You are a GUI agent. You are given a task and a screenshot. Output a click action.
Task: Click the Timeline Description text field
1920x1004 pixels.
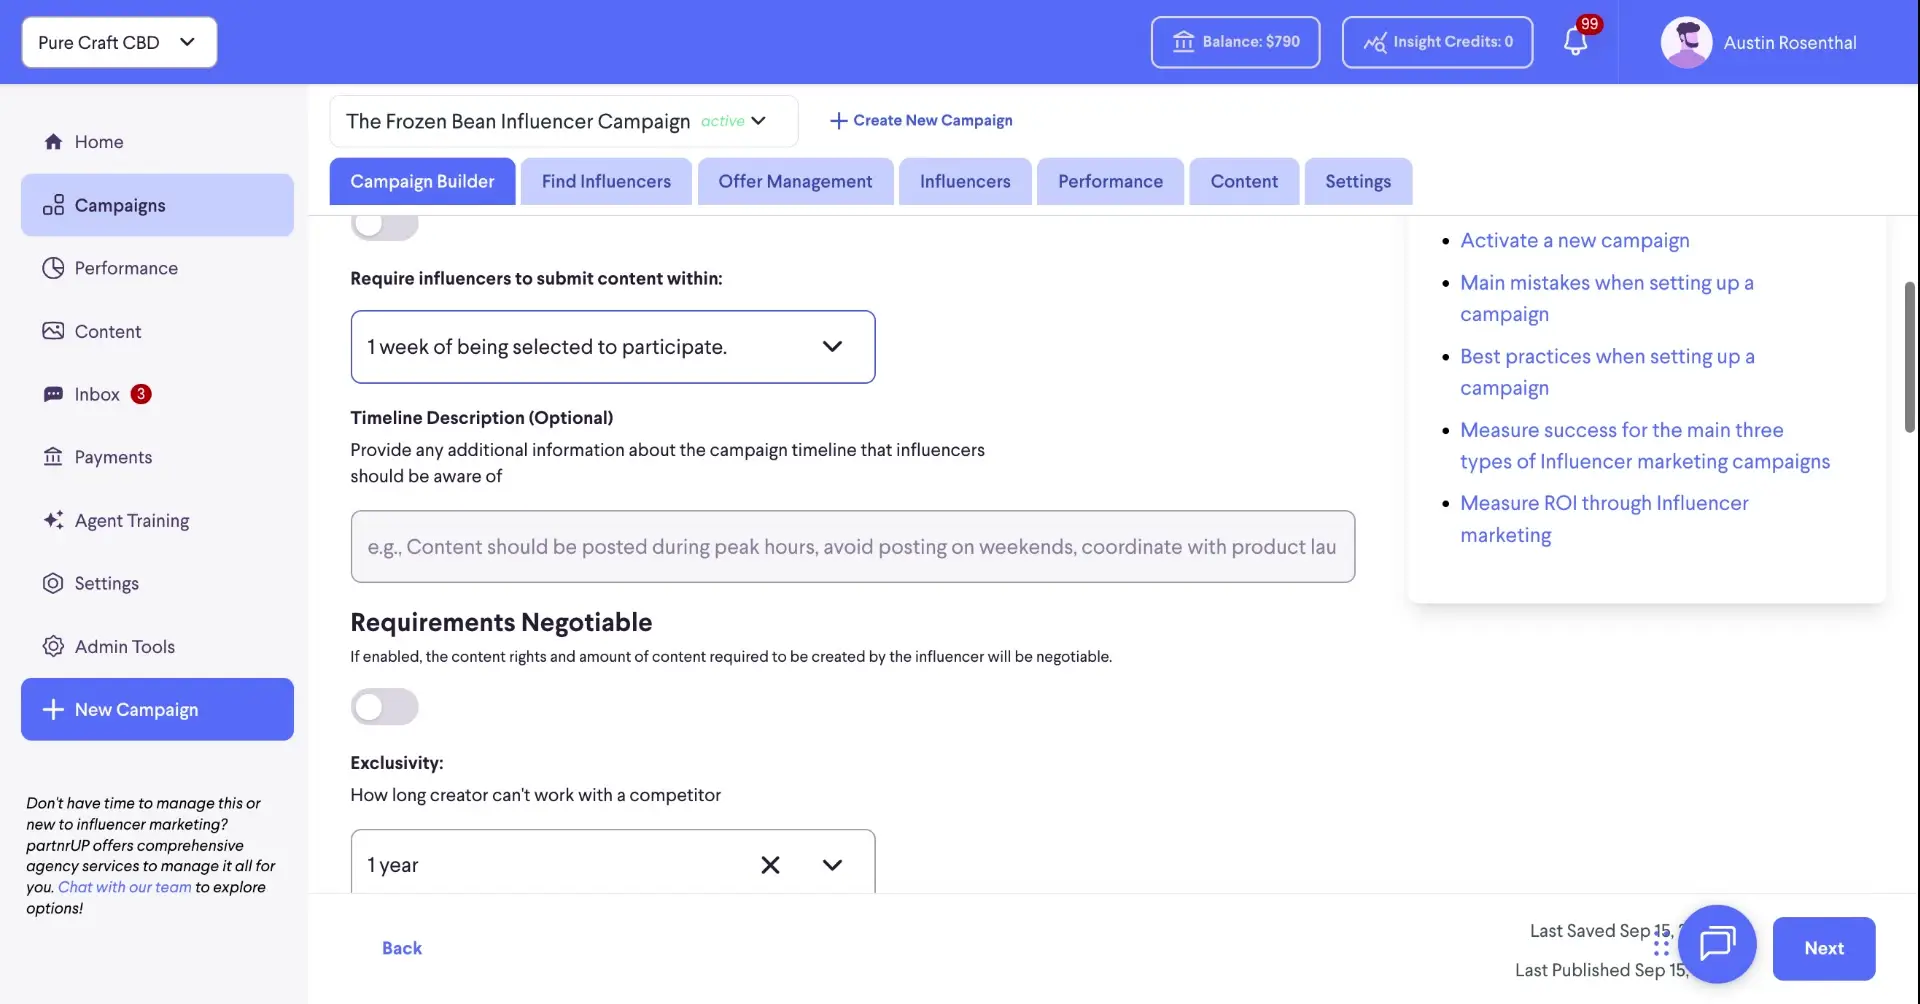point(852,546)
